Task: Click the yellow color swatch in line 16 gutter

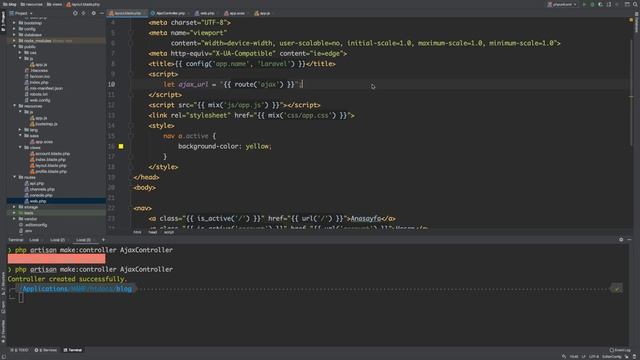Action: pyautogui.click(x=121, y=146)
